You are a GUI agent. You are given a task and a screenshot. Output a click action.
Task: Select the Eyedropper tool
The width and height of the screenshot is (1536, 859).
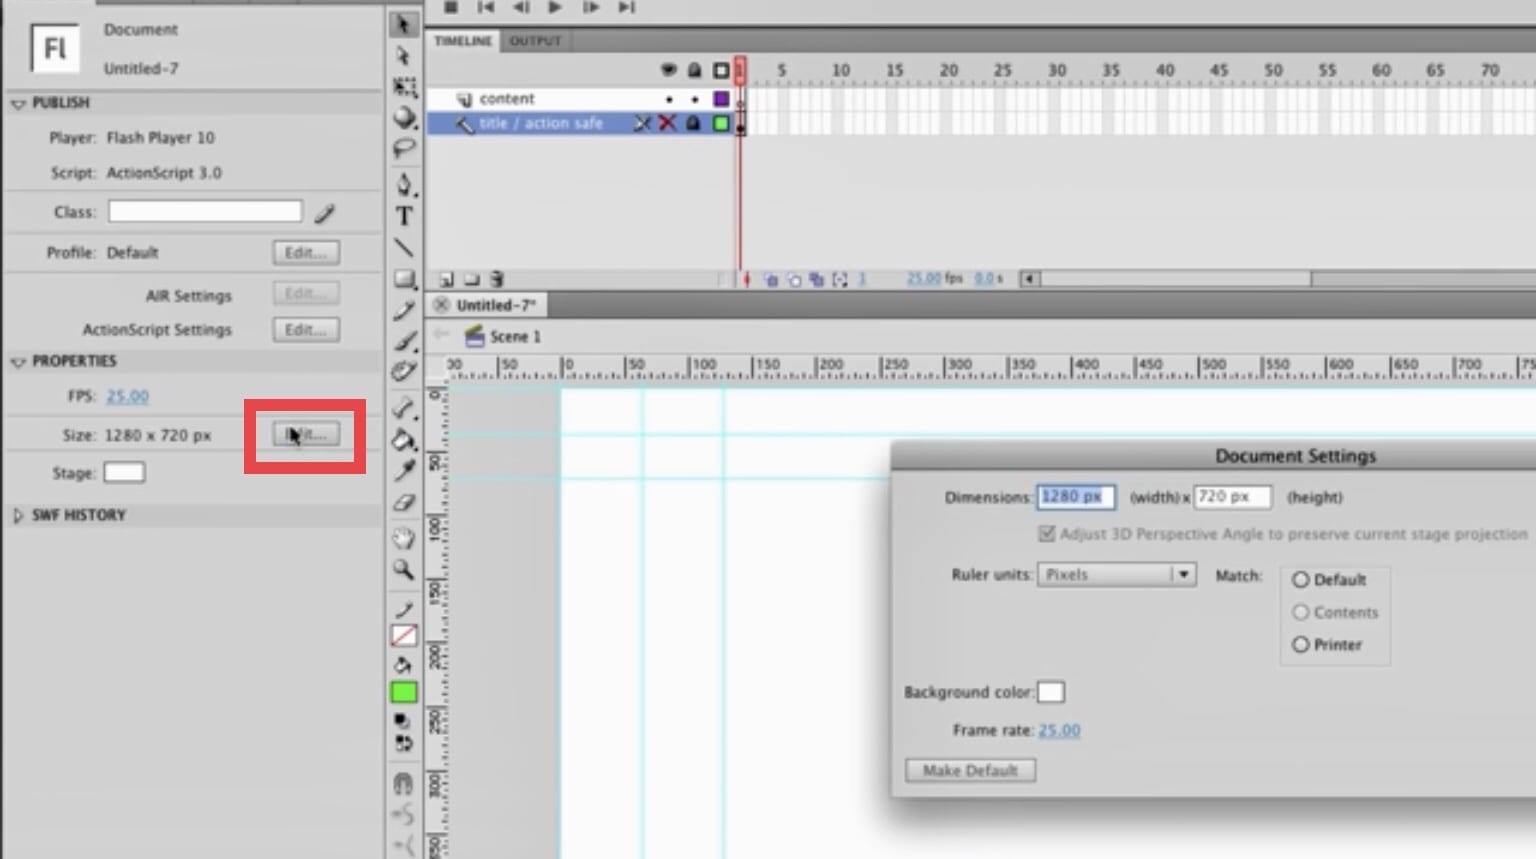(404, 470)
